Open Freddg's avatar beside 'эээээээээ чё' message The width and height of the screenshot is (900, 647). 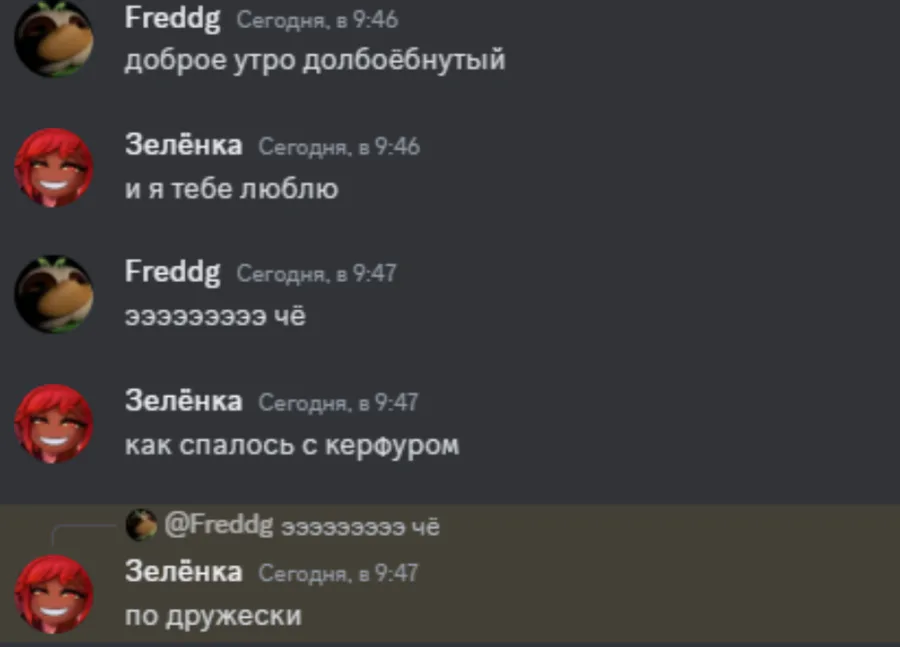(x=54, y=294)
